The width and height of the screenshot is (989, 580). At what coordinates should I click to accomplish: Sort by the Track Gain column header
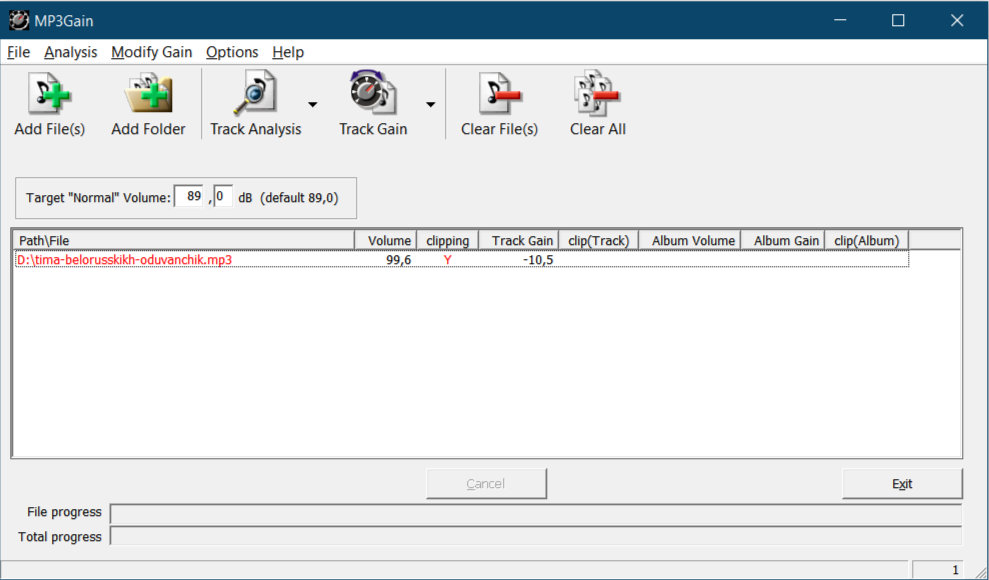click(x=518, y=240)
